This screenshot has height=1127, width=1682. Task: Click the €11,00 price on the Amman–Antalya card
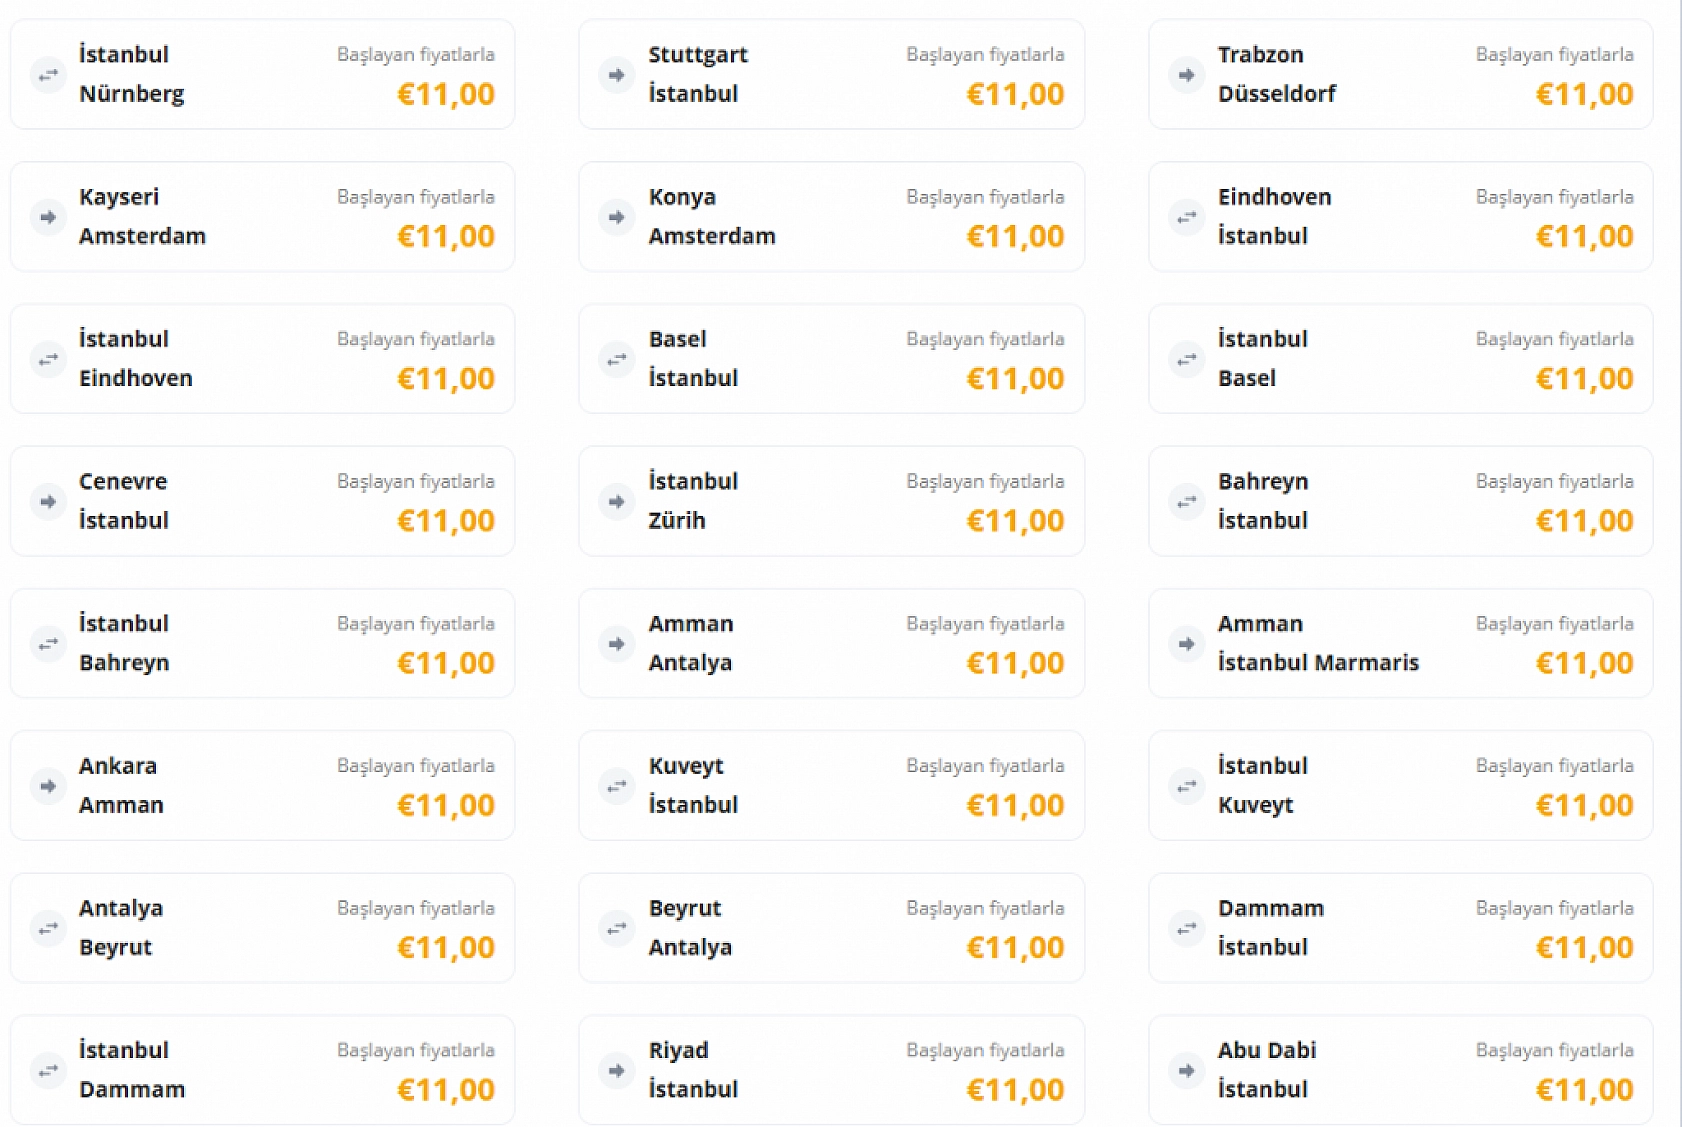1014,663
